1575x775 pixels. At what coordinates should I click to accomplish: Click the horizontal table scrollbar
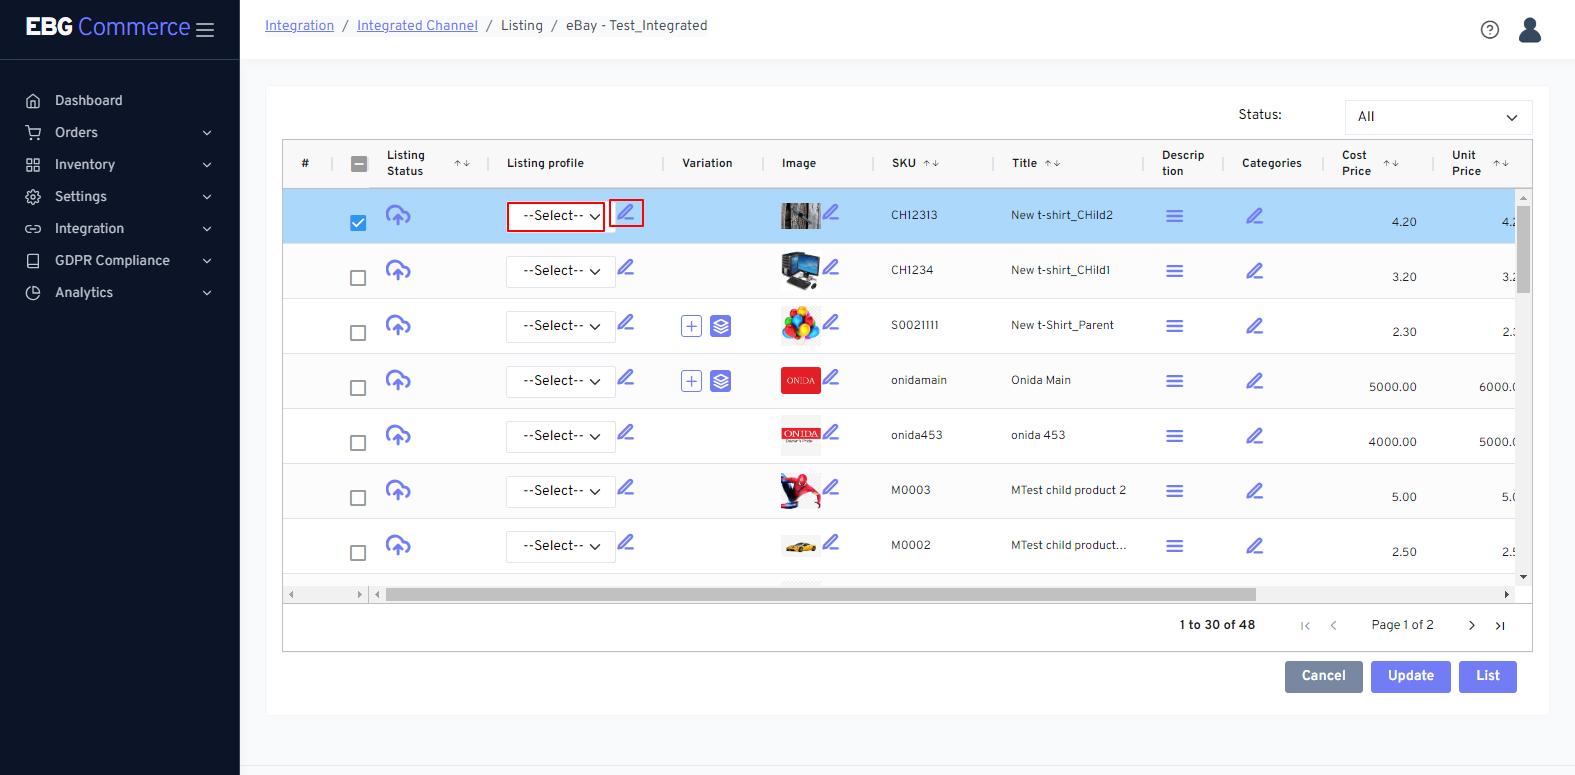pyautogui.click(x=820, y=594)
